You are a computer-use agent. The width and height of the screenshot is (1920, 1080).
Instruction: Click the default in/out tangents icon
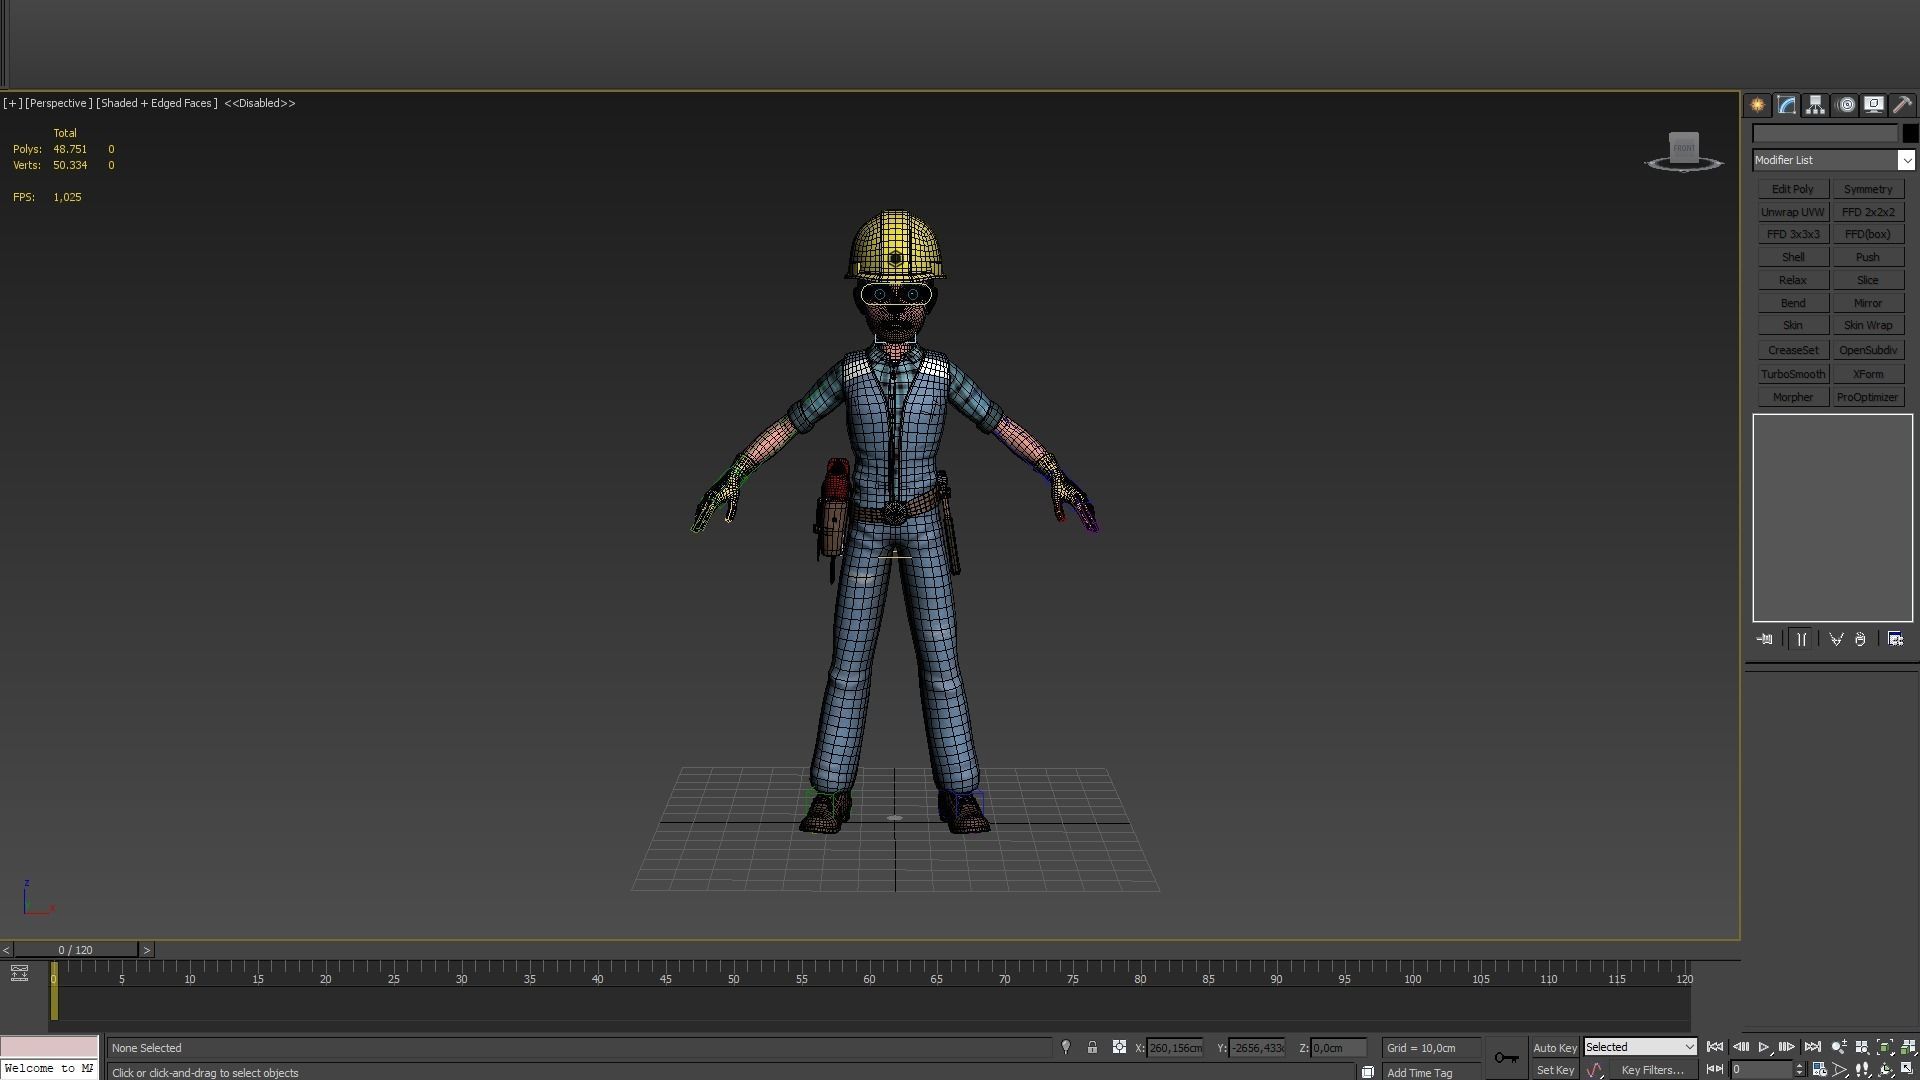point(1596,1070)
